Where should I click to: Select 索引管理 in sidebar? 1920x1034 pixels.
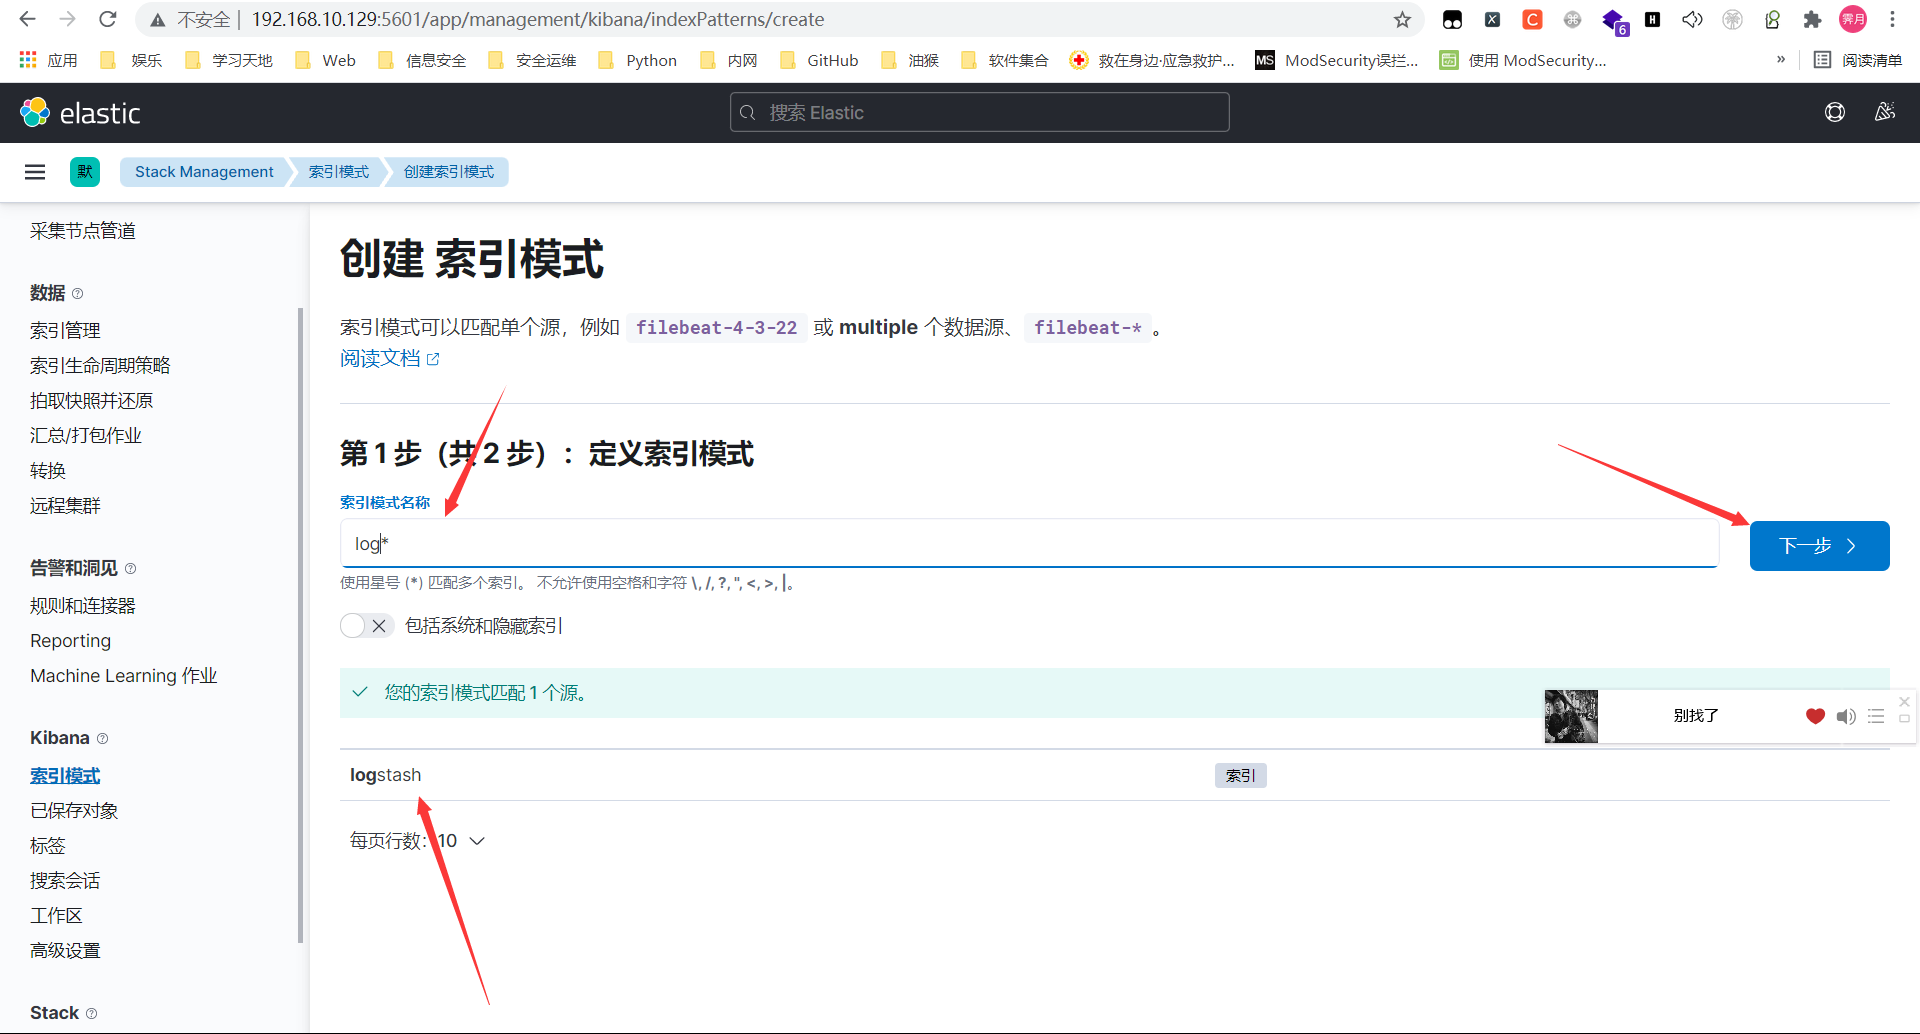[65, 330]
